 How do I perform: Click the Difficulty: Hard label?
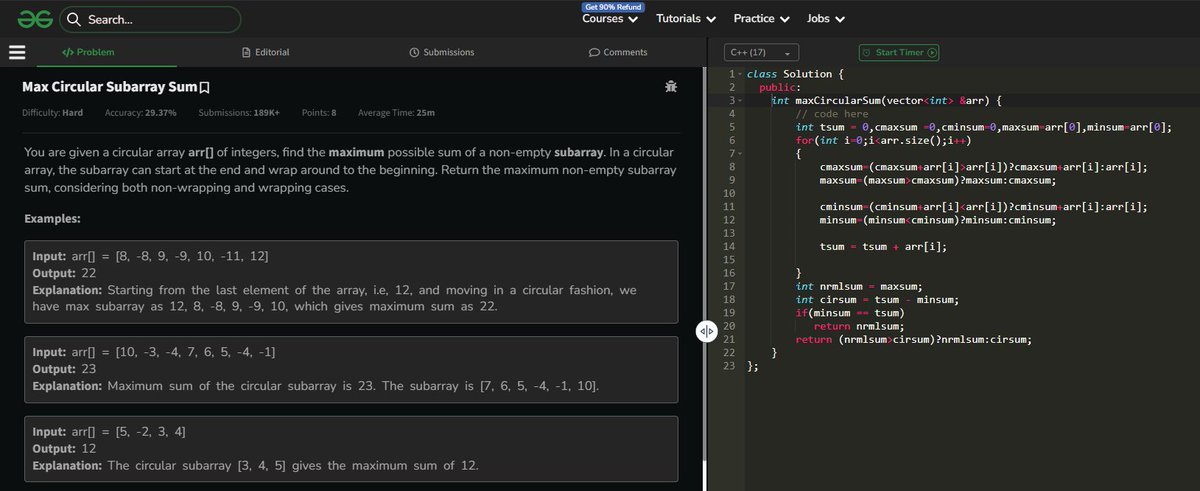pos(52,113)
